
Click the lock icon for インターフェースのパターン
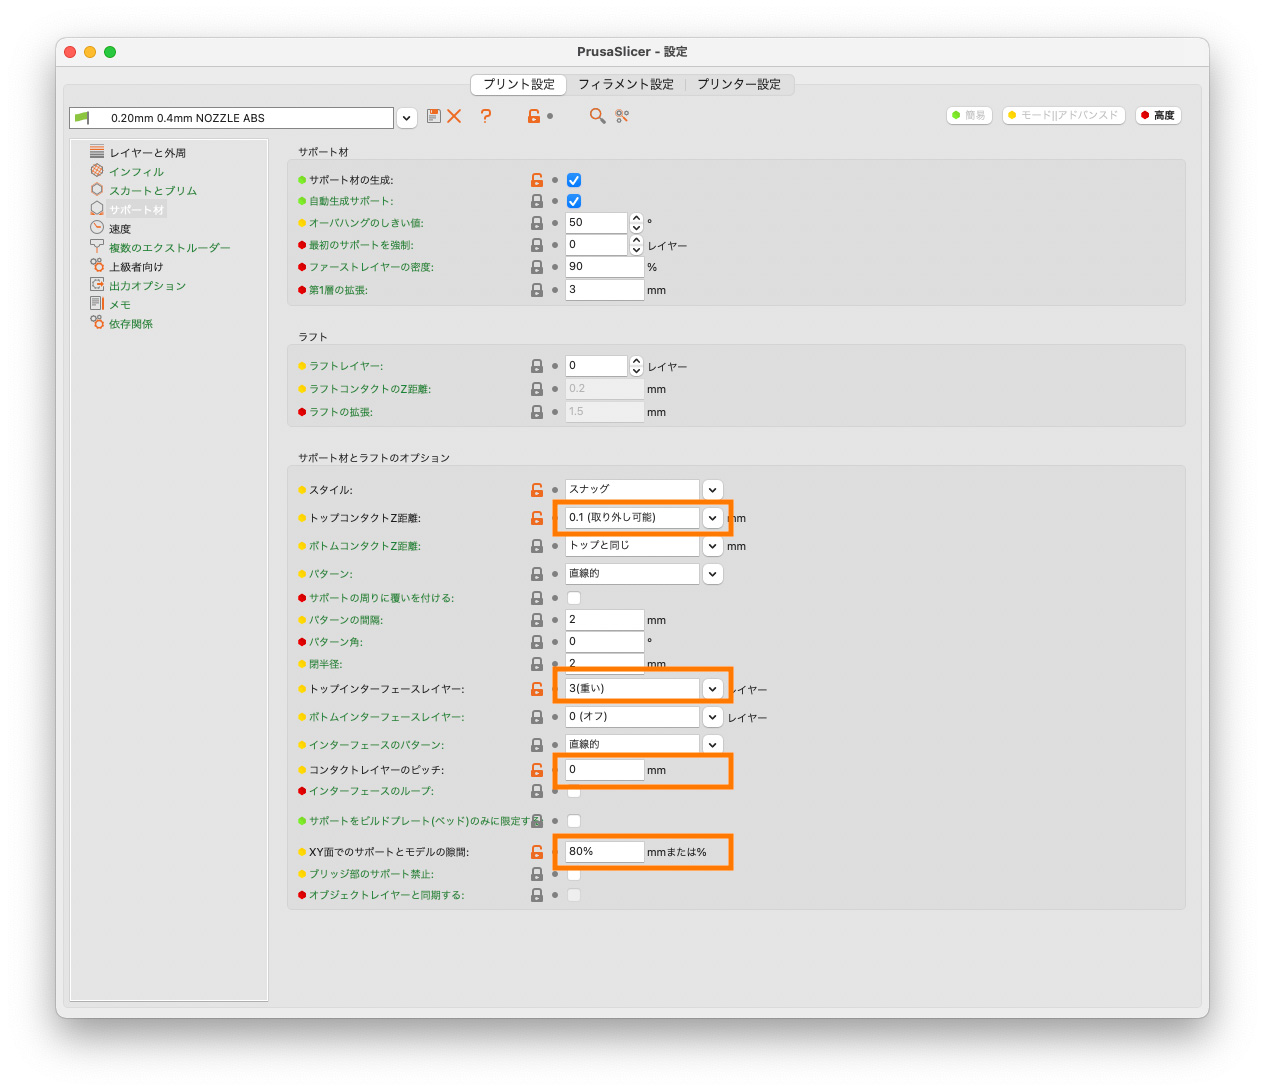[537, 745]
